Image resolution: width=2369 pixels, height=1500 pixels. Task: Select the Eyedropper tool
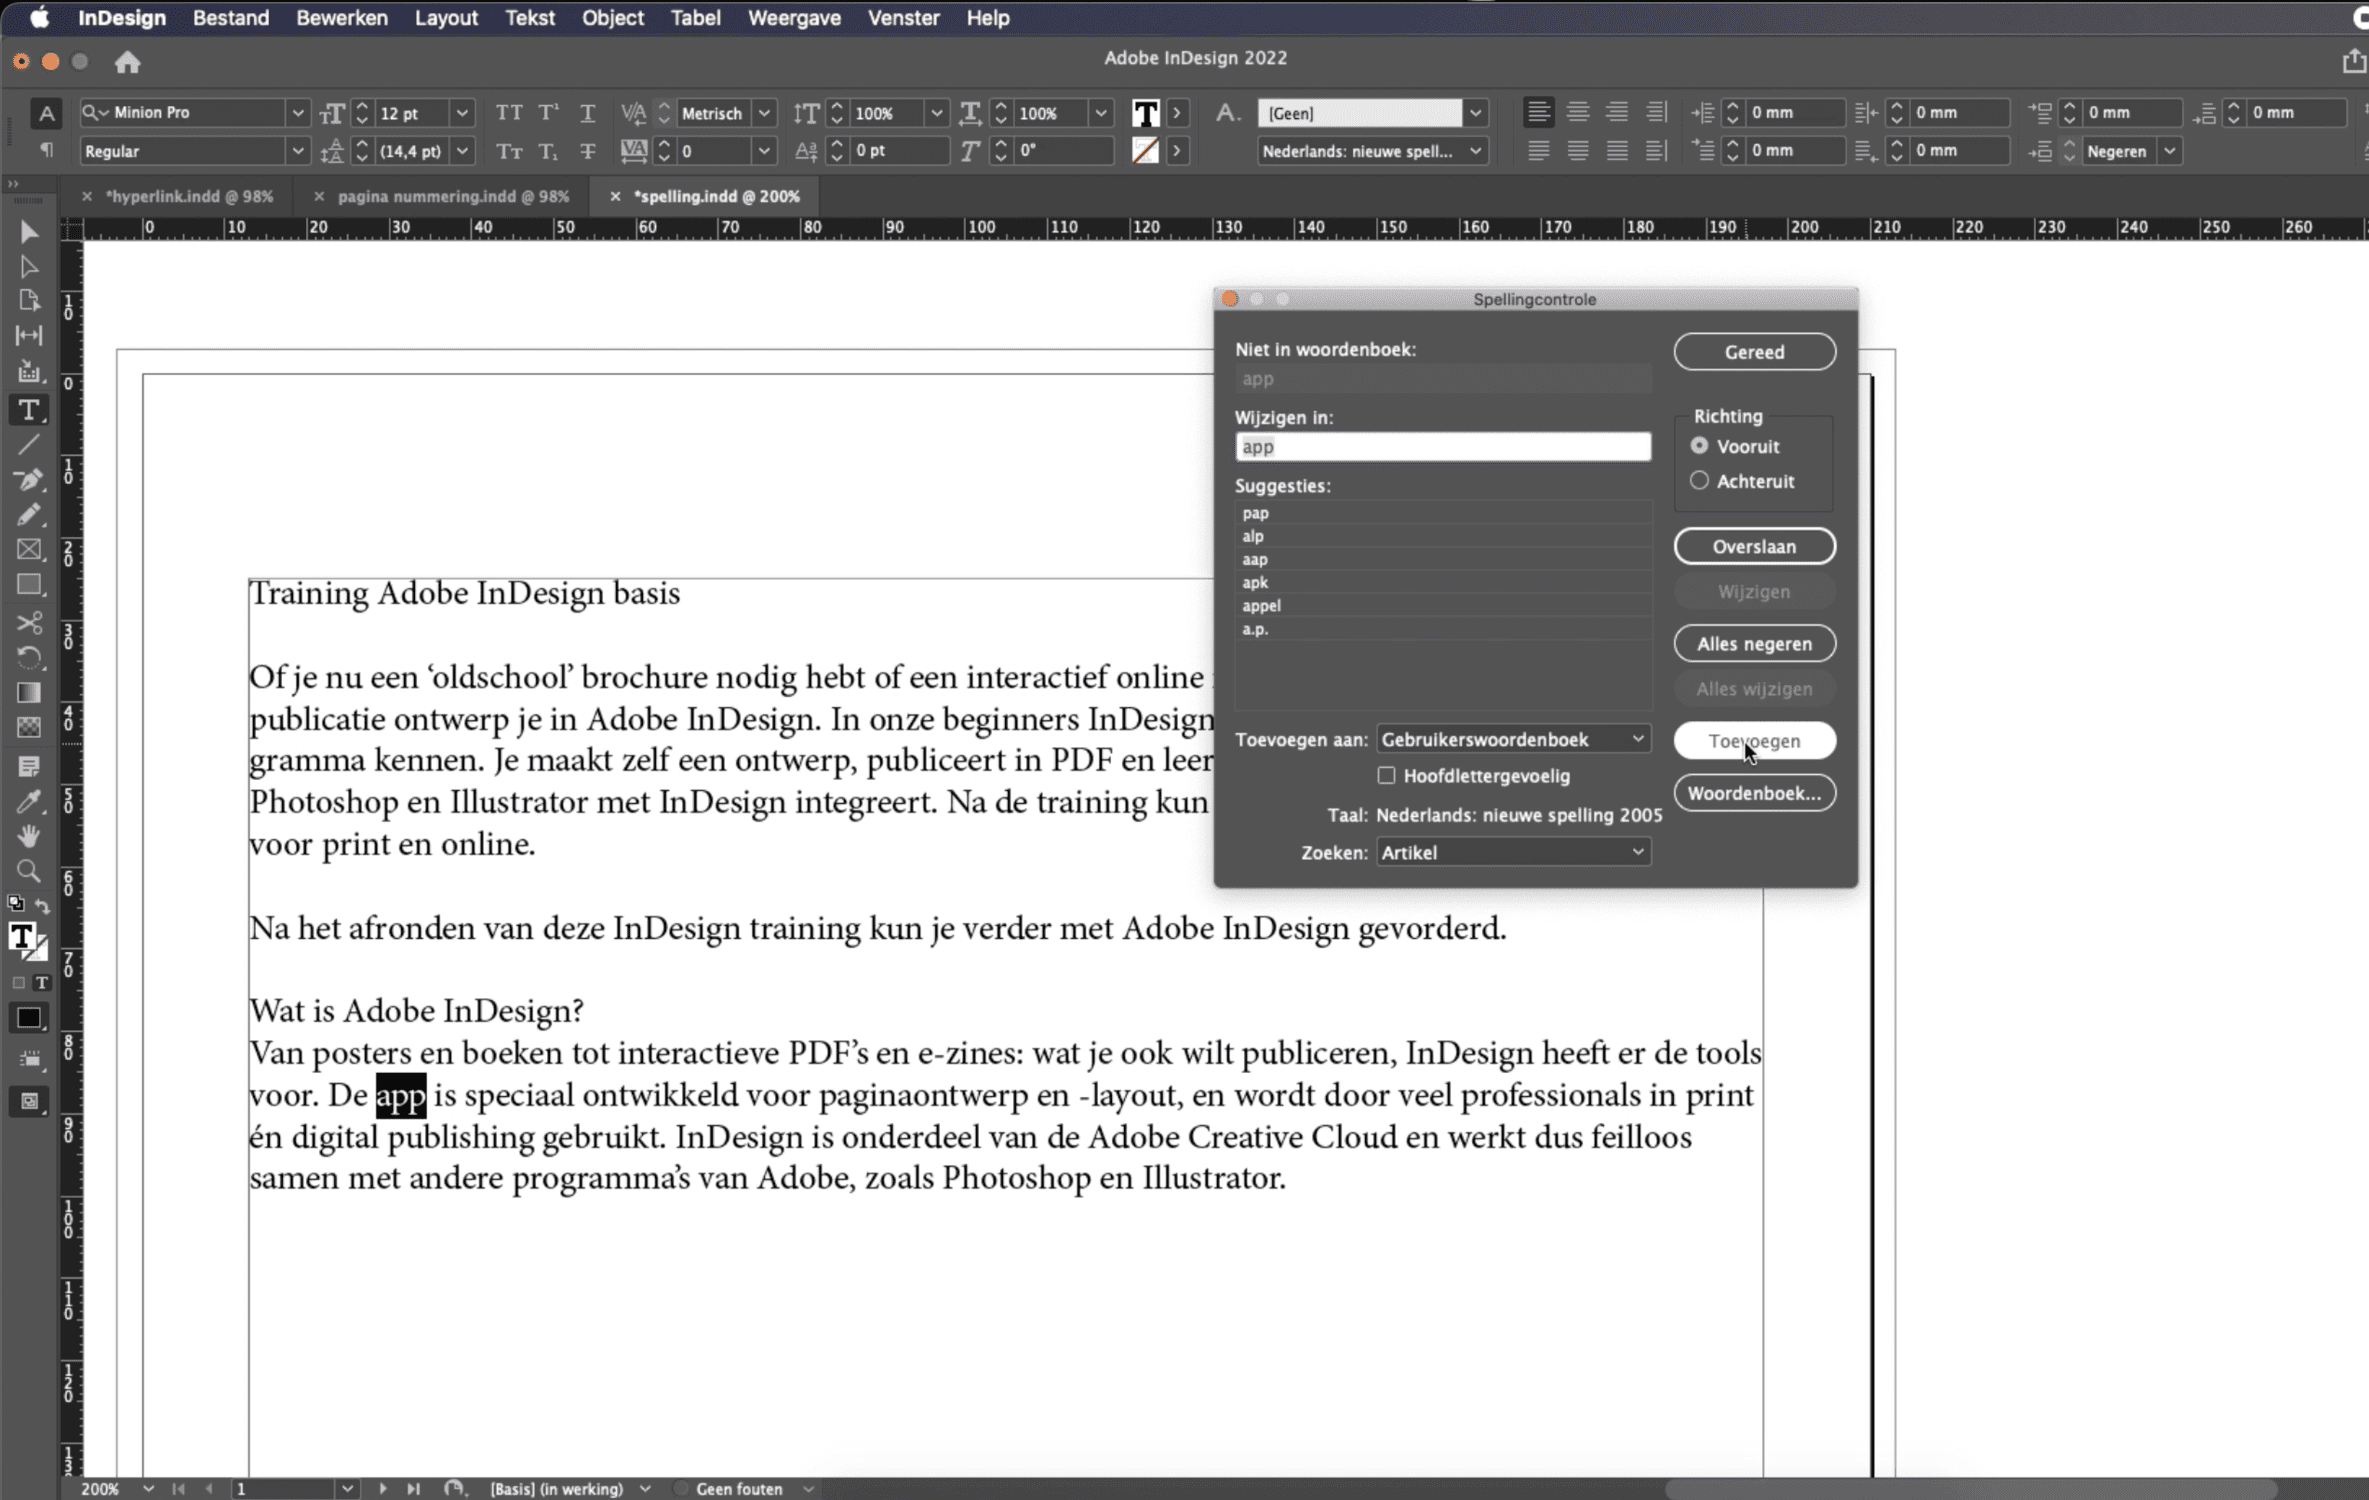[x=29, y=802]
